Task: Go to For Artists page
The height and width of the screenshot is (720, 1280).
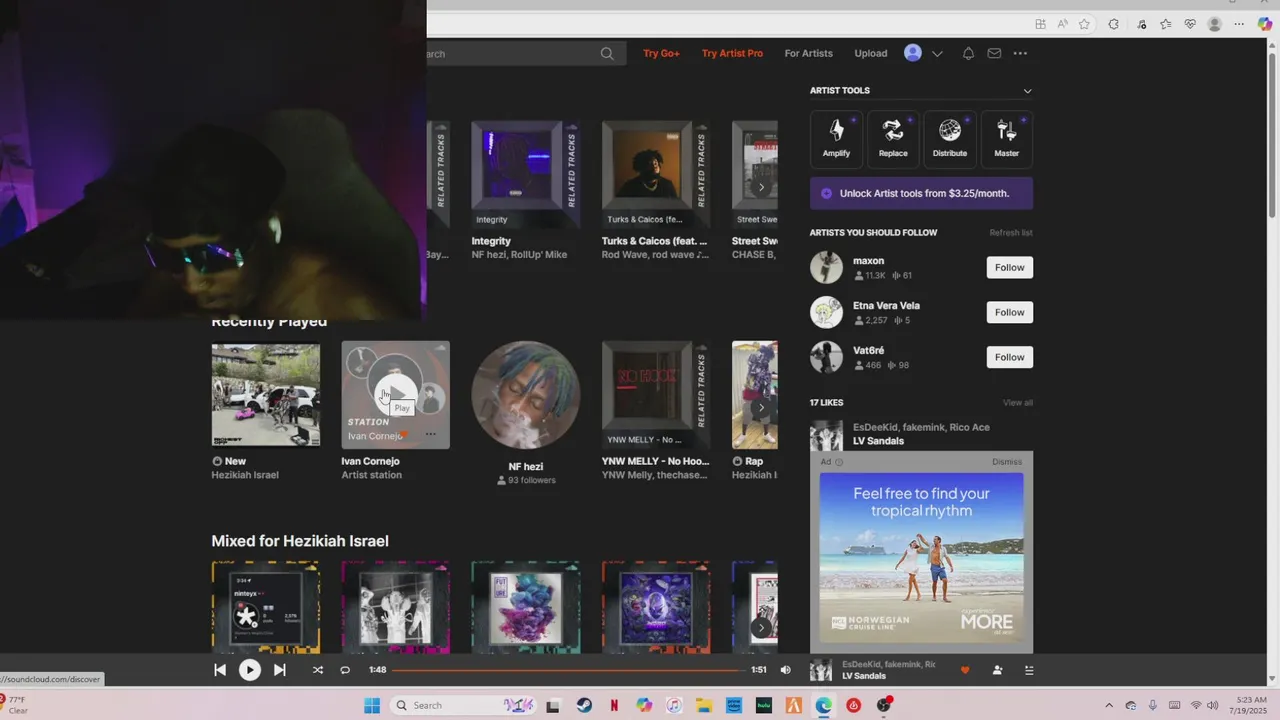Action: pos(808,53)
